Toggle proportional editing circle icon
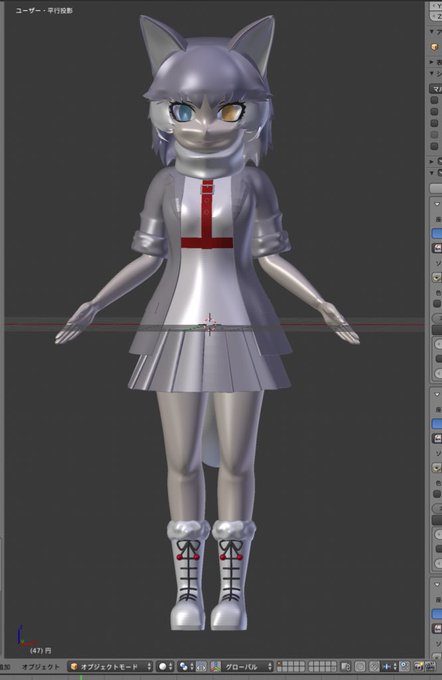The width and height of the screenshot is (442, 680). pos(360,667)
